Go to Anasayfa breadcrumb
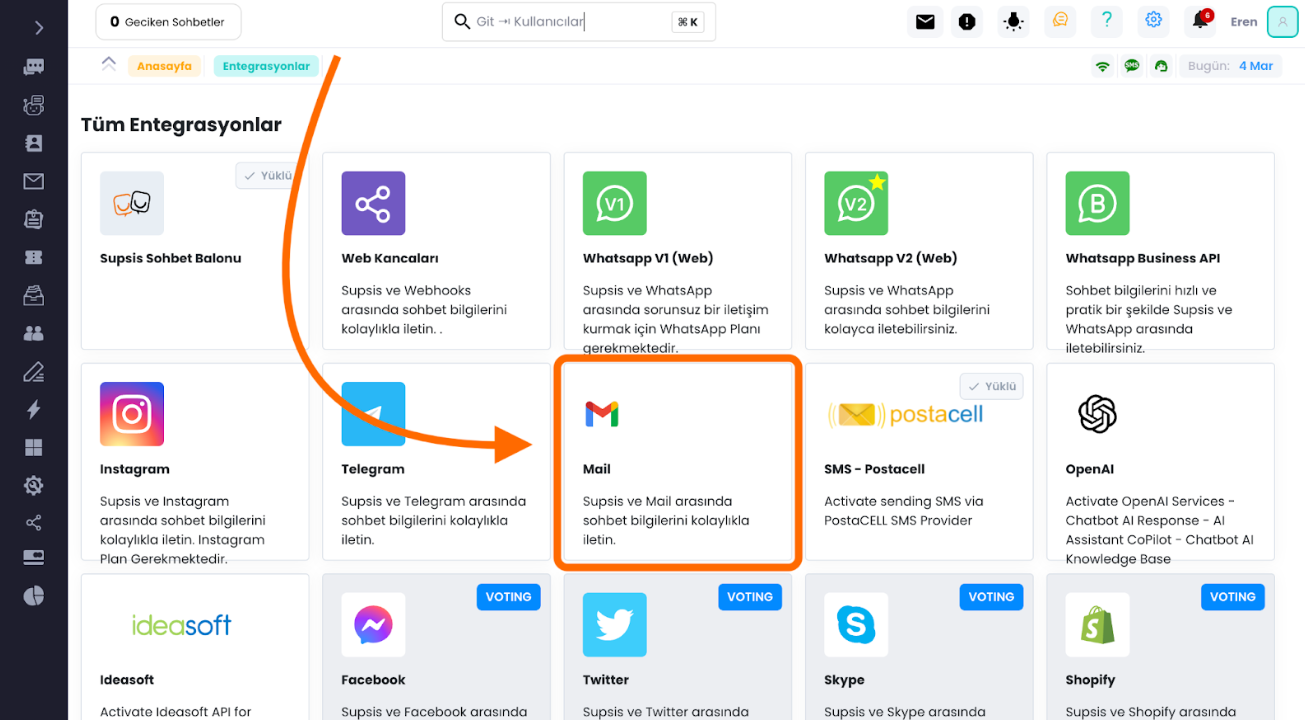1305x720 pixels. click(x=164, y=66)
